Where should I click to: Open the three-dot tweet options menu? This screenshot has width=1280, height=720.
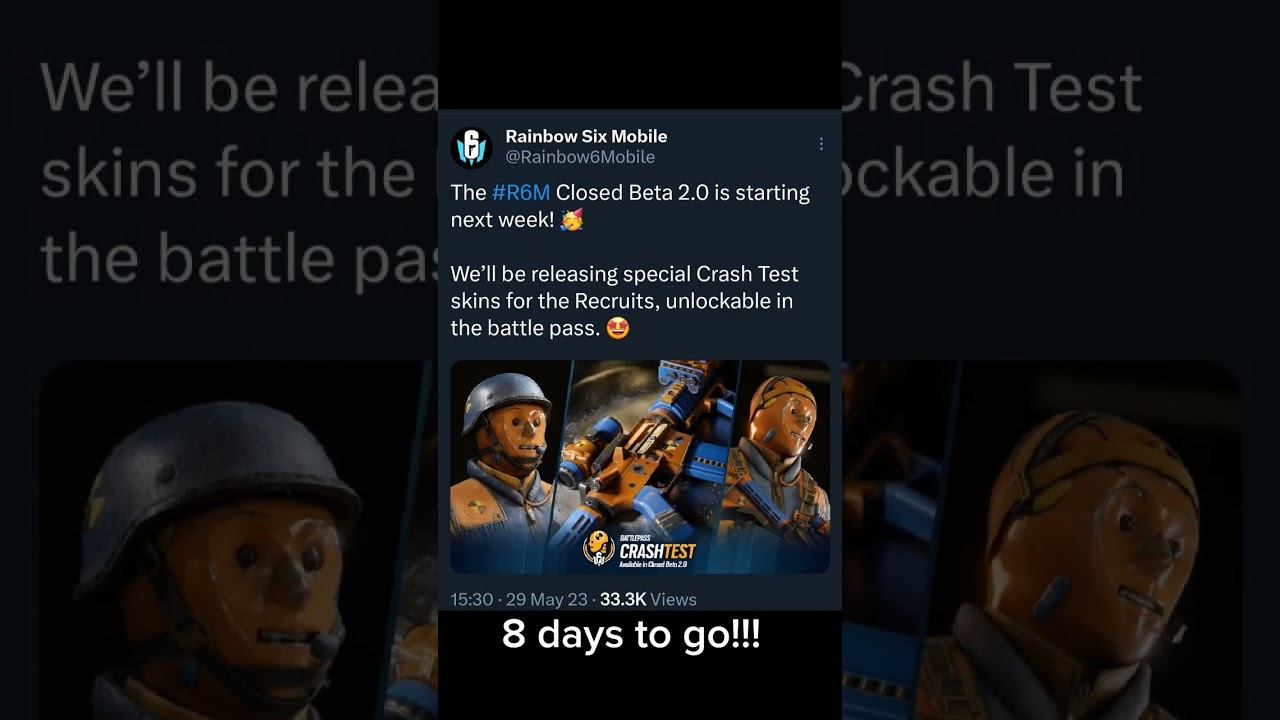click(x=821, y=144)
